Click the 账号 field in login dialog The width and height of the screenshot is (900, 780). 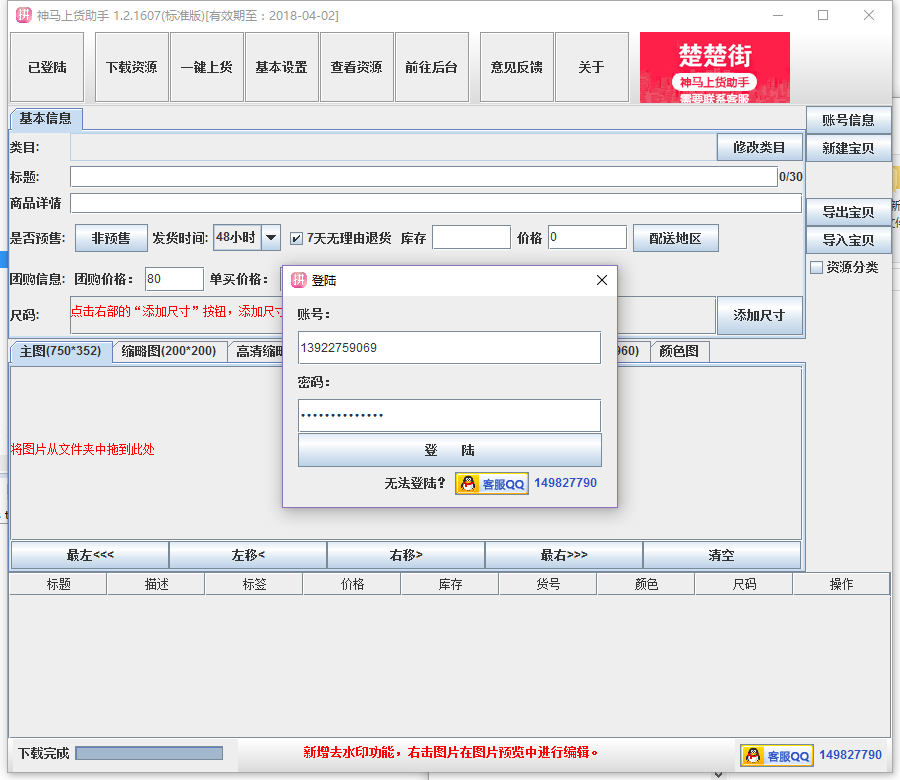coord(449,348)
